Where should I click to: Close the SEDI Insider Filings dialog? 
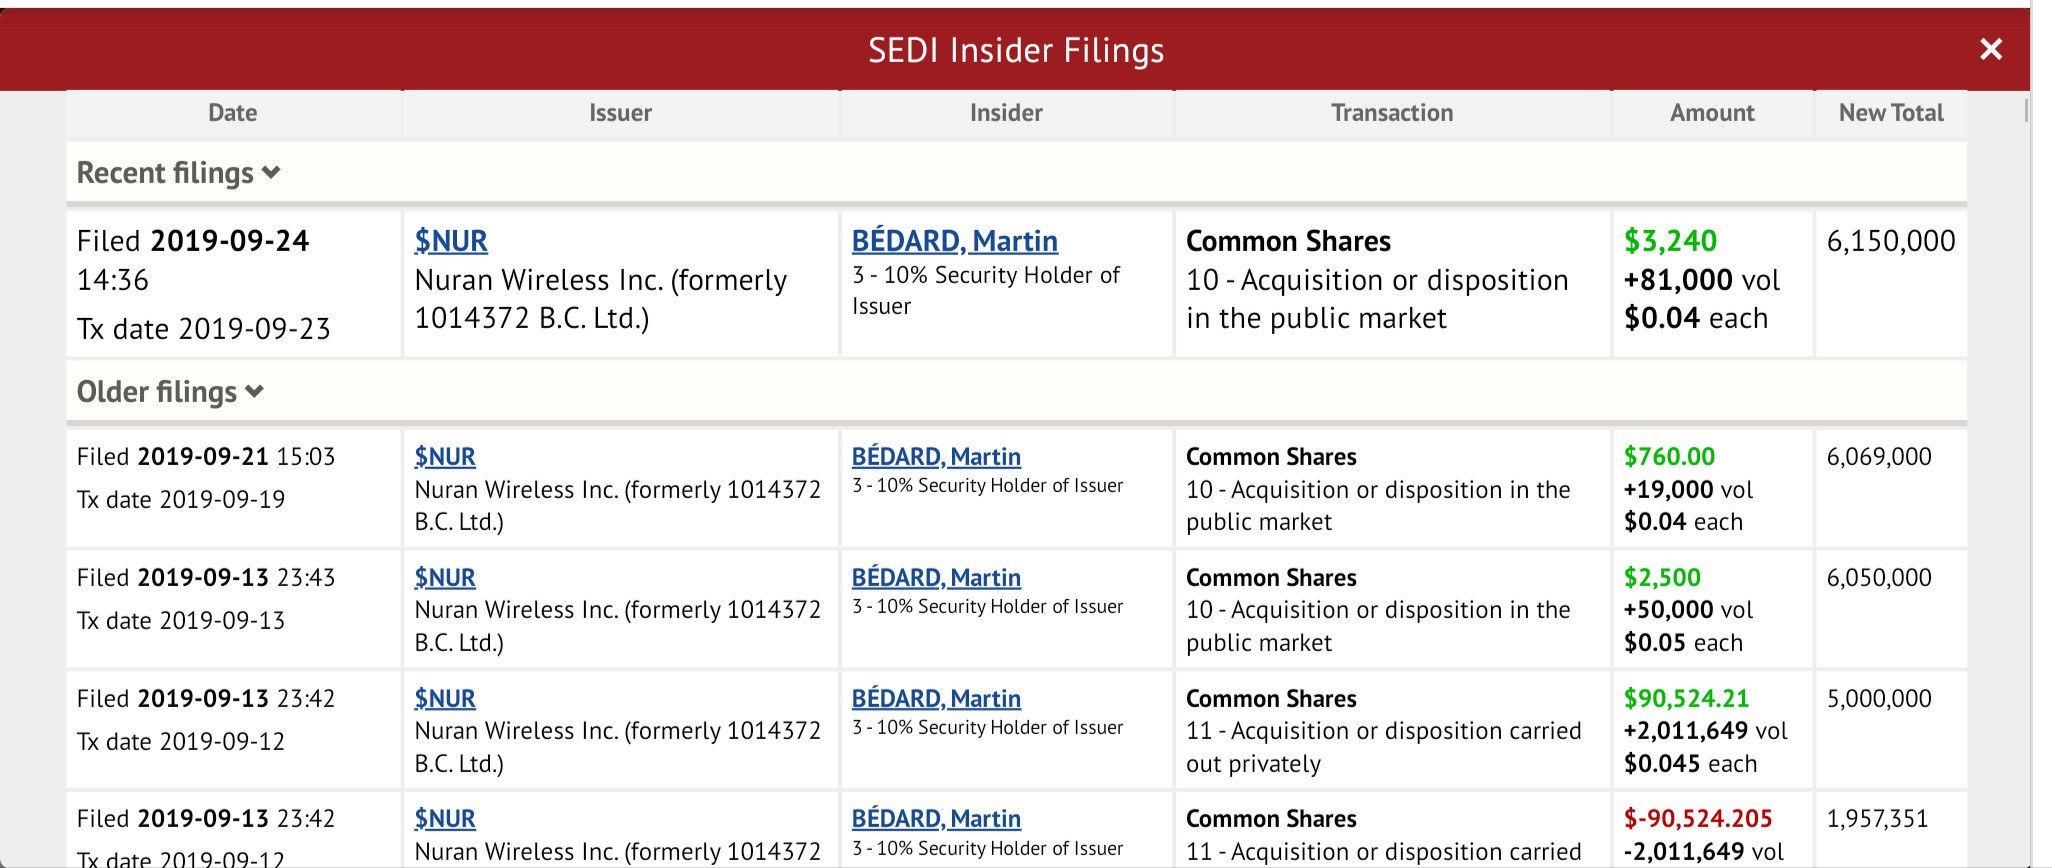1990,49
